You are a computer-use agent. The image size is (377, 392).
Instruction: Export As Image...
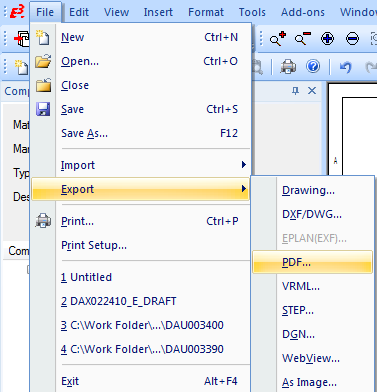[312, 382]
